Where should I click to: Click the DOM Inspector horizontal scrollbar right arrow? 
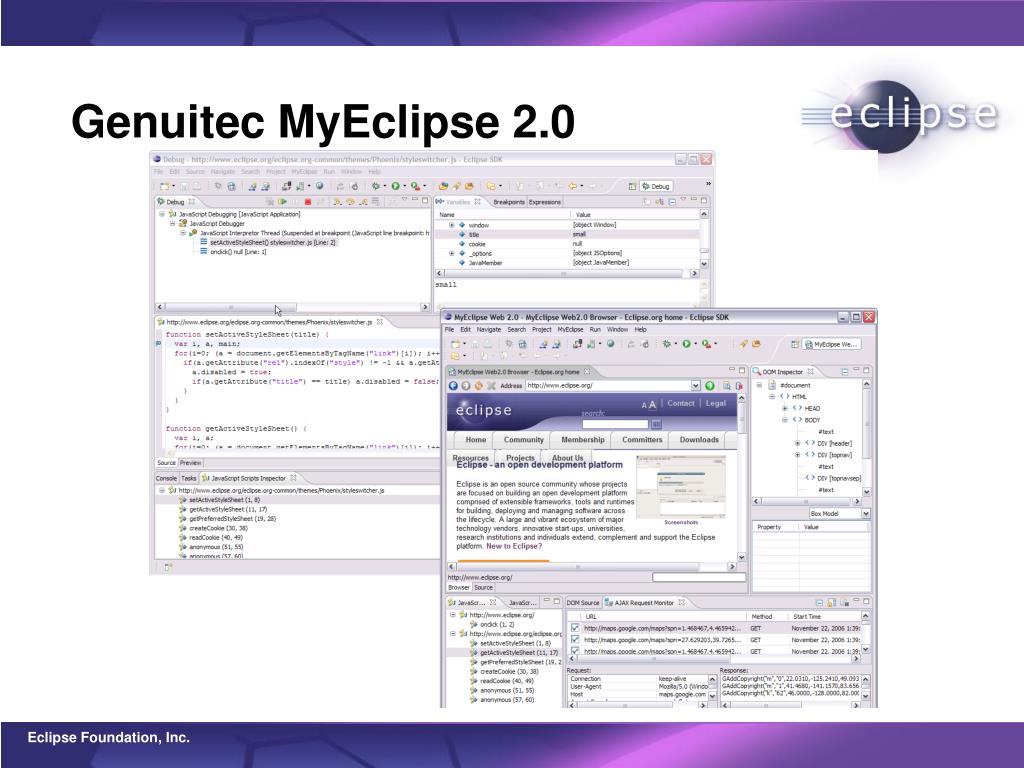[857, 502]
